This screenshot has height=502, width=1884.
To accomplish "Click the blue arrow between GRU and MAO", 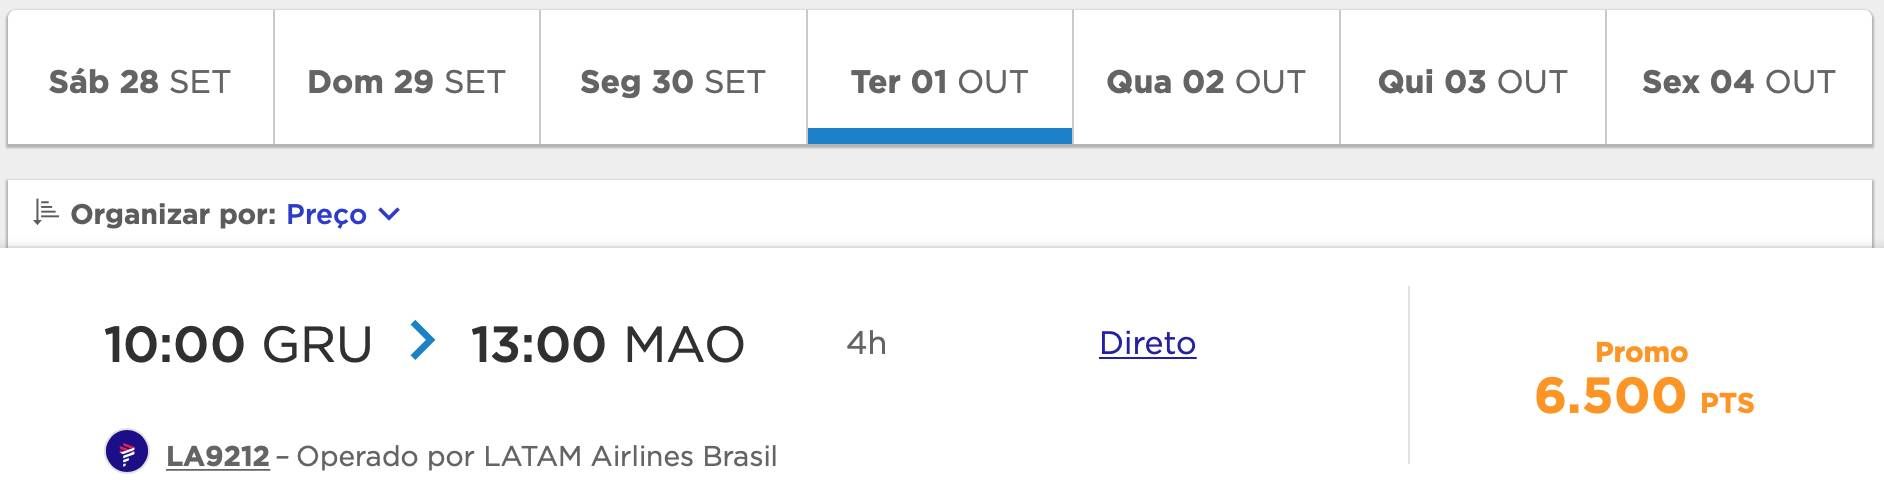I will (423, 341).
